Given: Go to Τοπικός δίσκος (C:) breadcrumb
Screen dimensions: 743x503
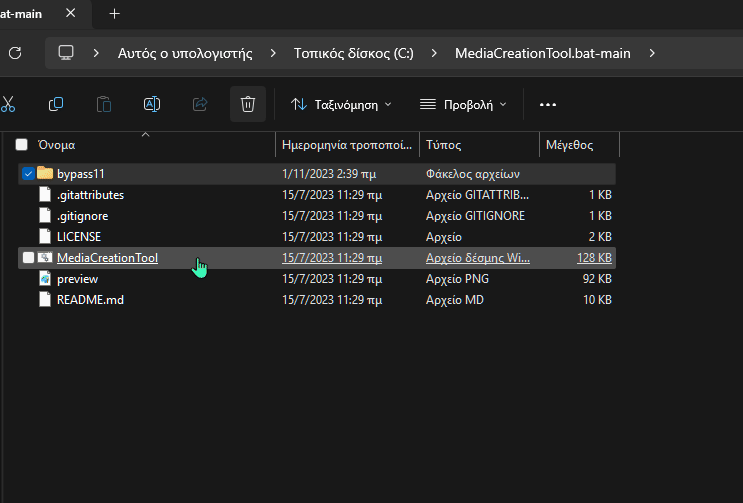Looking at the screenshot, I should pos(353,53).
